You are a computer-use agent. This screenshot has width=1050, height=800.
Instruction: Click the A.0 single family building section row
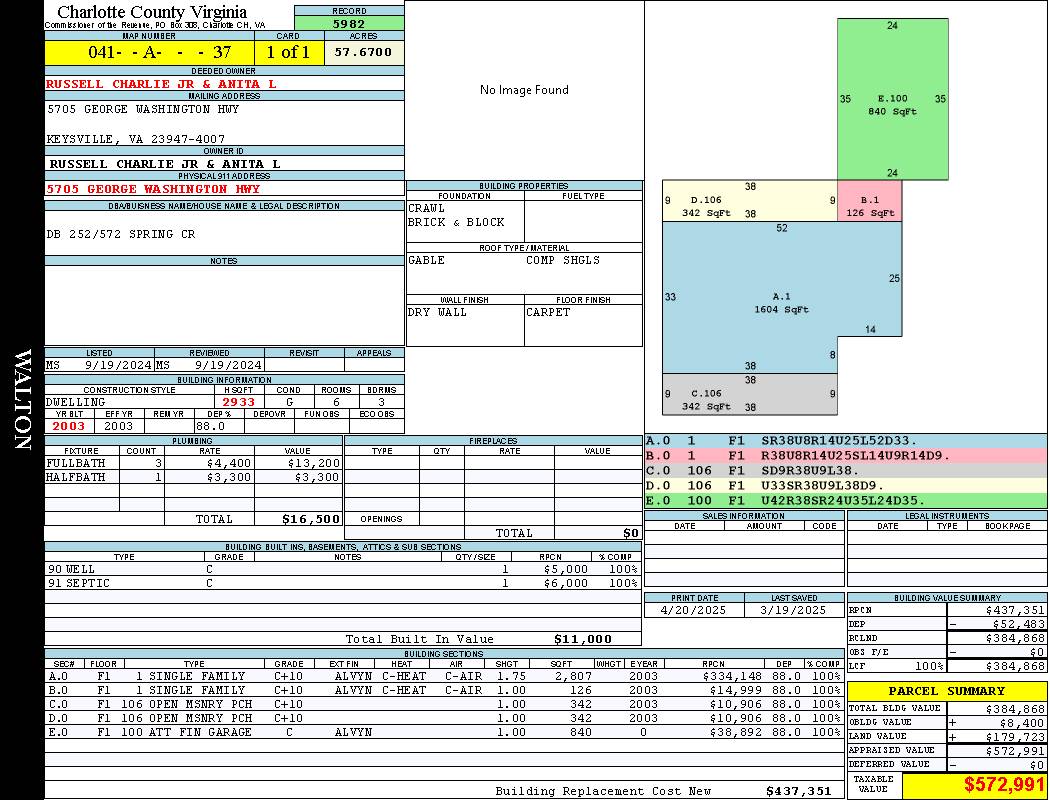(444, 676)
